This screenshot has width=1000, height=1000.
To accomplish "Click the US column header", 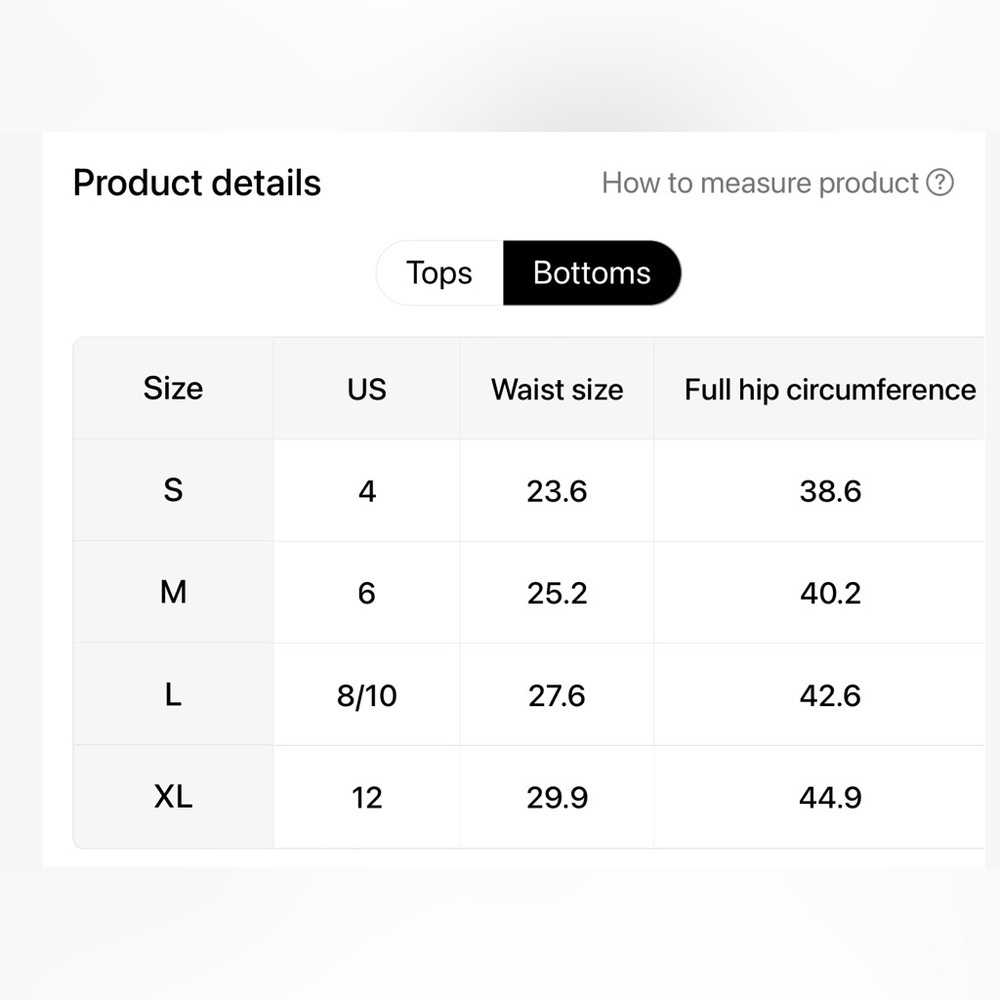I will pos(367,388).
